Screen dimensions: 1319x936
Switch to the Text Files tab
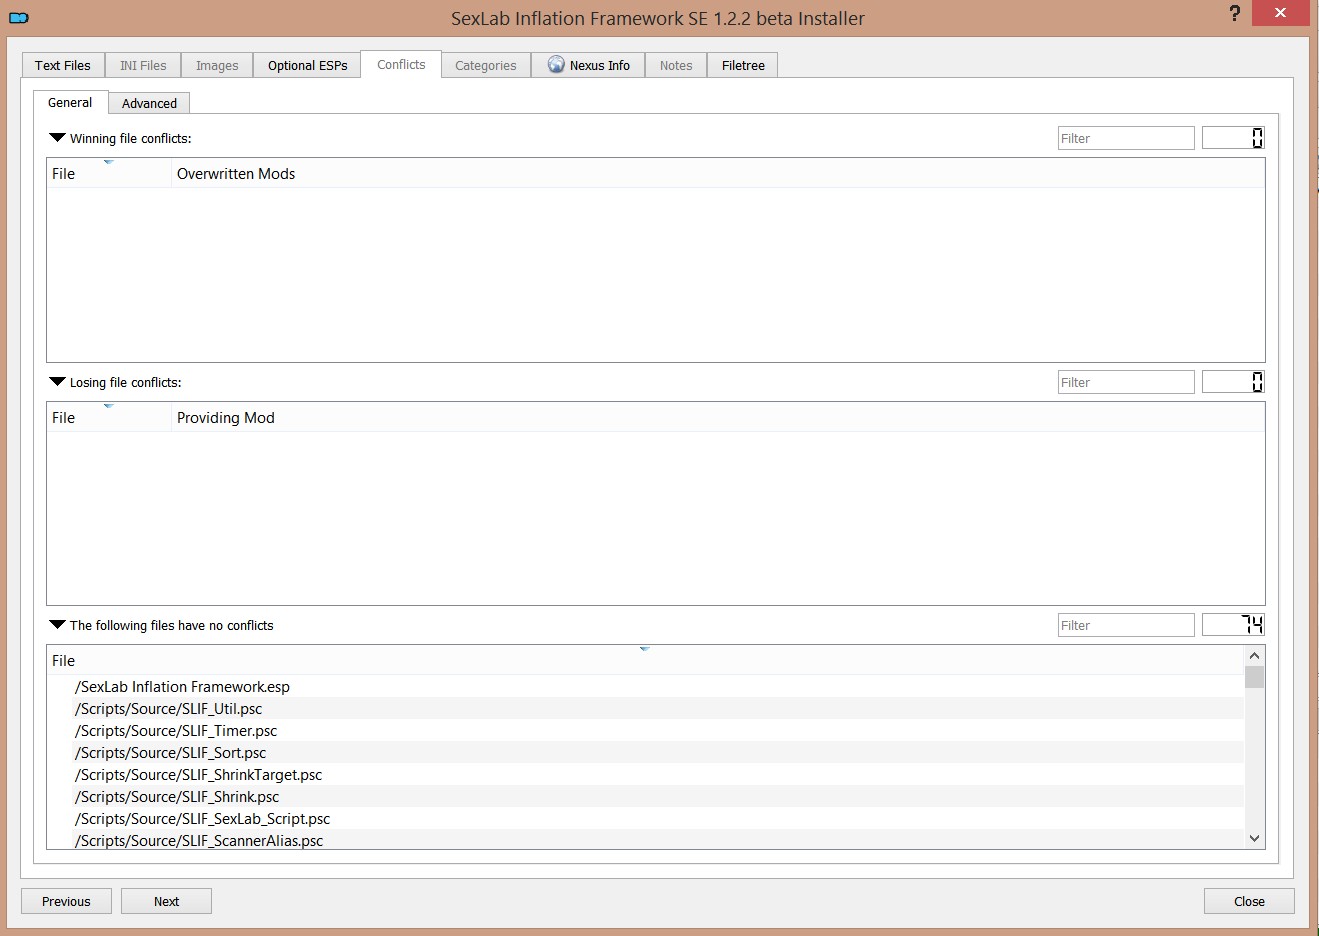tap(62, 64)
